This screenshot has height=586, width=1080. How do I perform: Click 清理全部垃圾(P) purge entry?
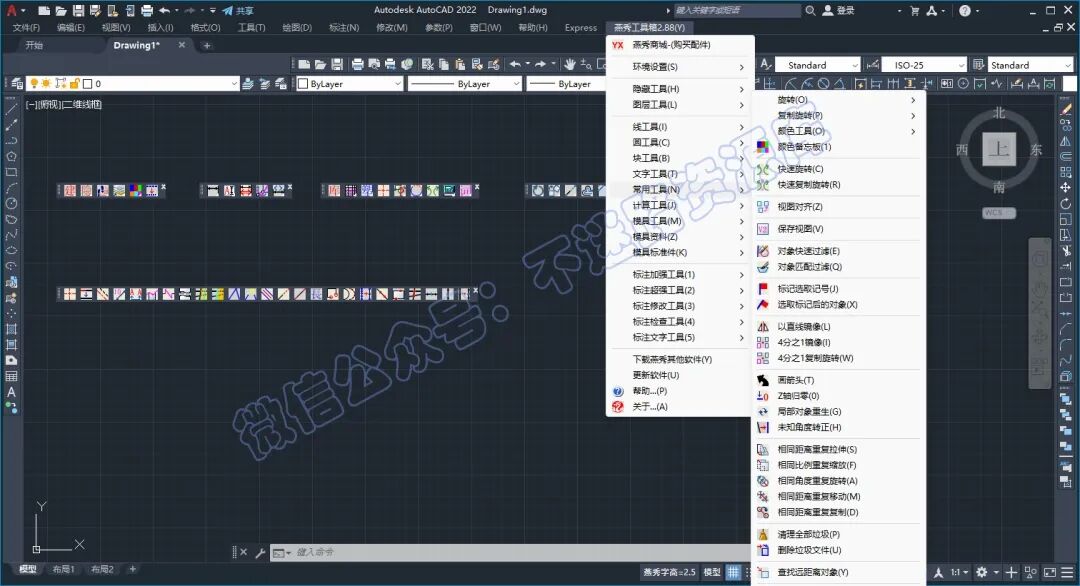coord(838,534)
